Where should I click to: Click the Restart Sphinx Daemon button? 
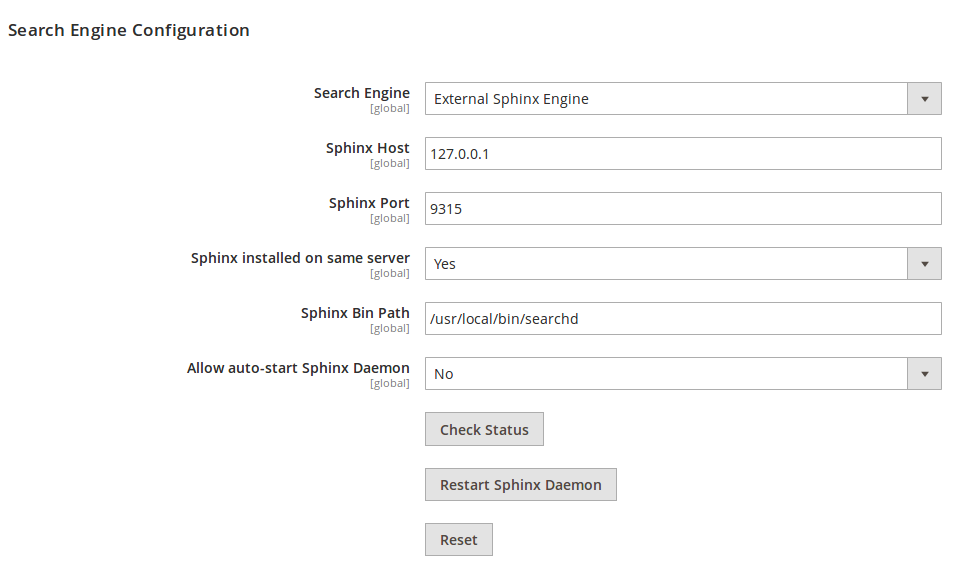[520, 484]
